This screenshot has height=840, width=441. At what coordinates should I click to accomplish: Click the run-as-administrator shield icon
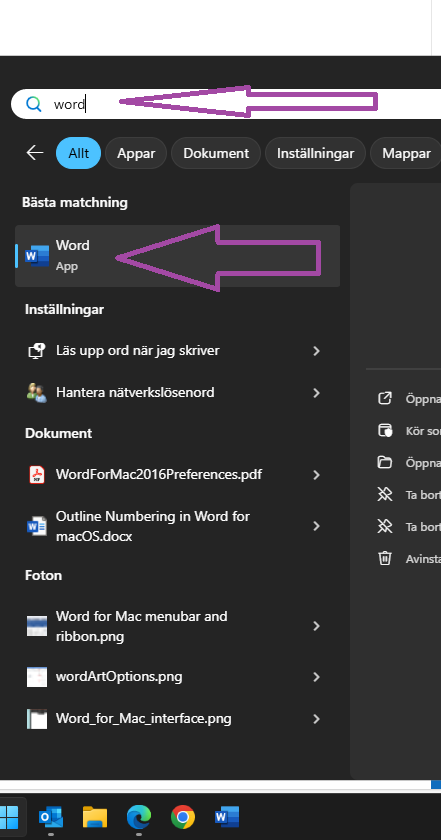click(x=385, y=430)
